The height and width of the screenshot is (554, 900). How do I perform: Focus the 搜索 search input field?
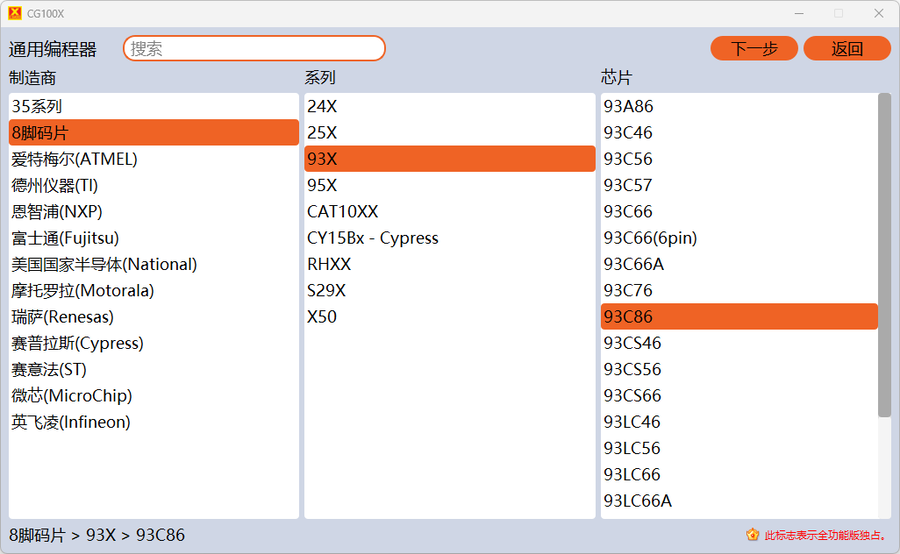pyautogui.click(x=254, y=48)
